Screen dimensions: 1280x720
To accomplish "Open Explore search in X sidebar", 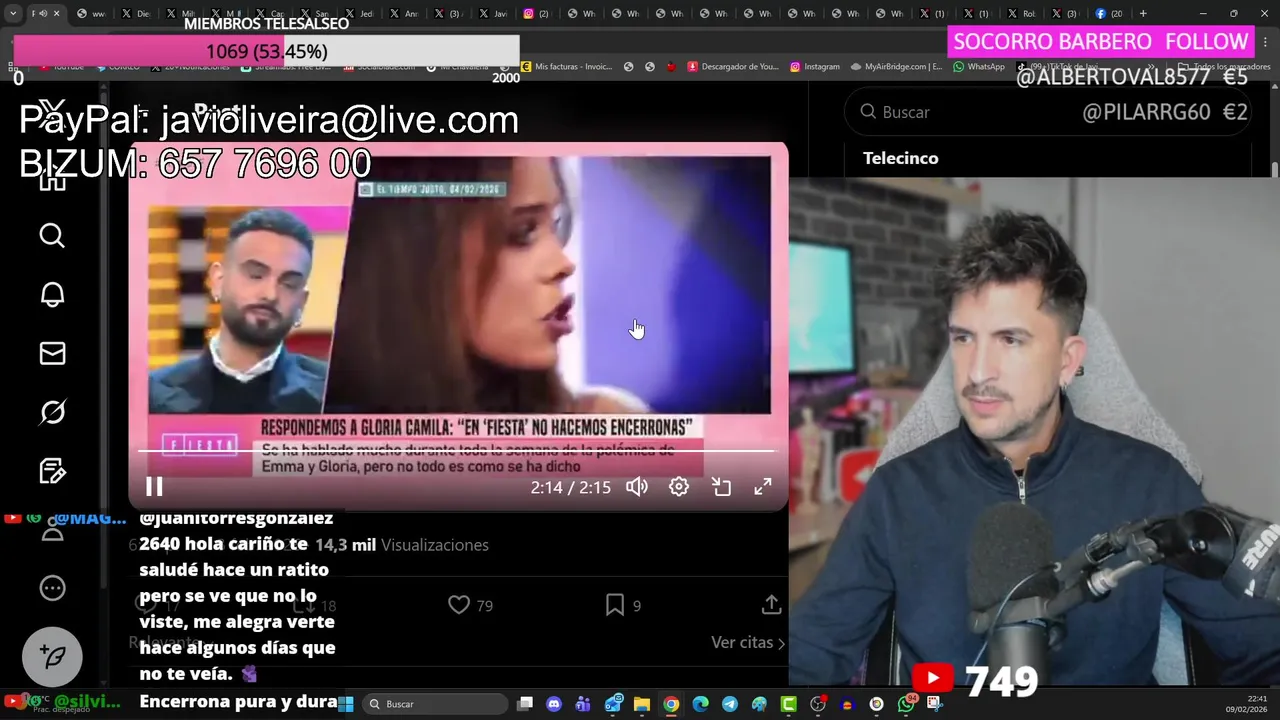I will click(x=52, y=235).
